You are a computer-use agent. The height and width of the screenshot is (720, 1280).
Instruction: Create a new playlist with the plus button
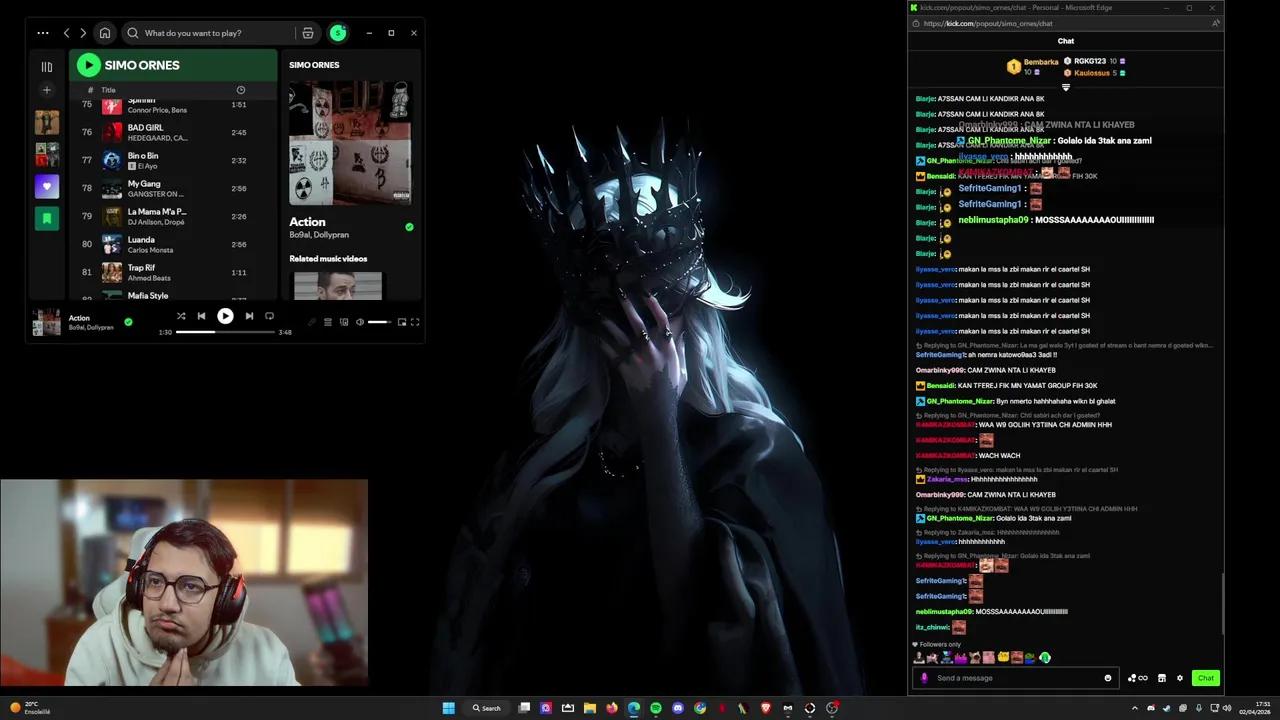click(46, 90)
